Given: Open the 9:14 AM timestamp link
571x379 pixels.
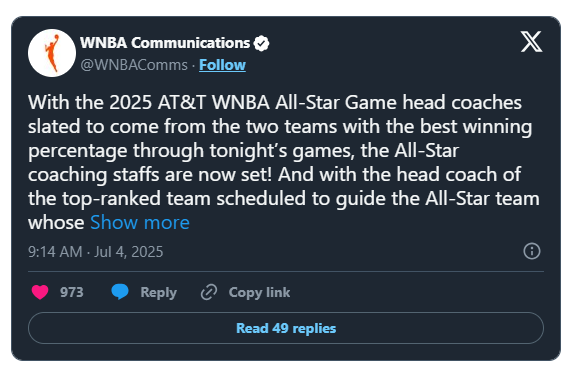Looking at the screenshot, I should [x=55, y=252].
